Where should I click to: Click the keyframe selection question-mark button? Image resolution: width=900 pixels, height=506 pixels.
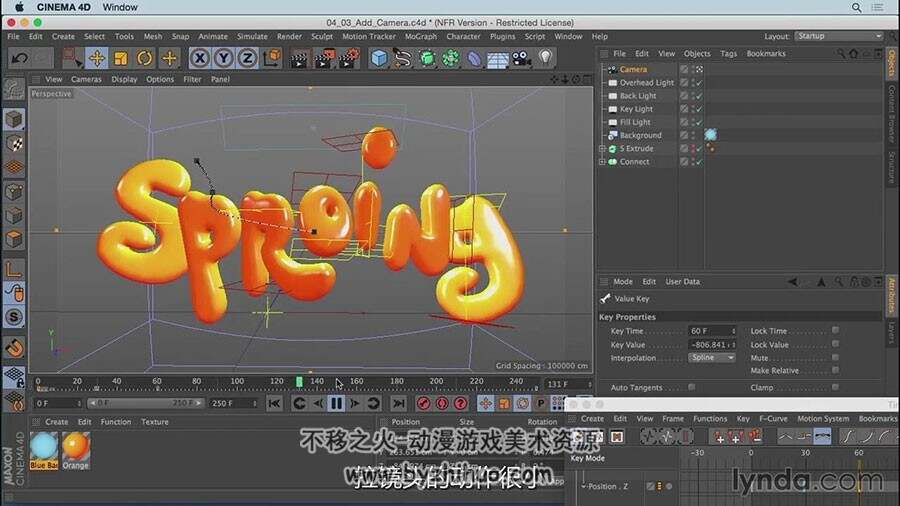click(460, 404)
